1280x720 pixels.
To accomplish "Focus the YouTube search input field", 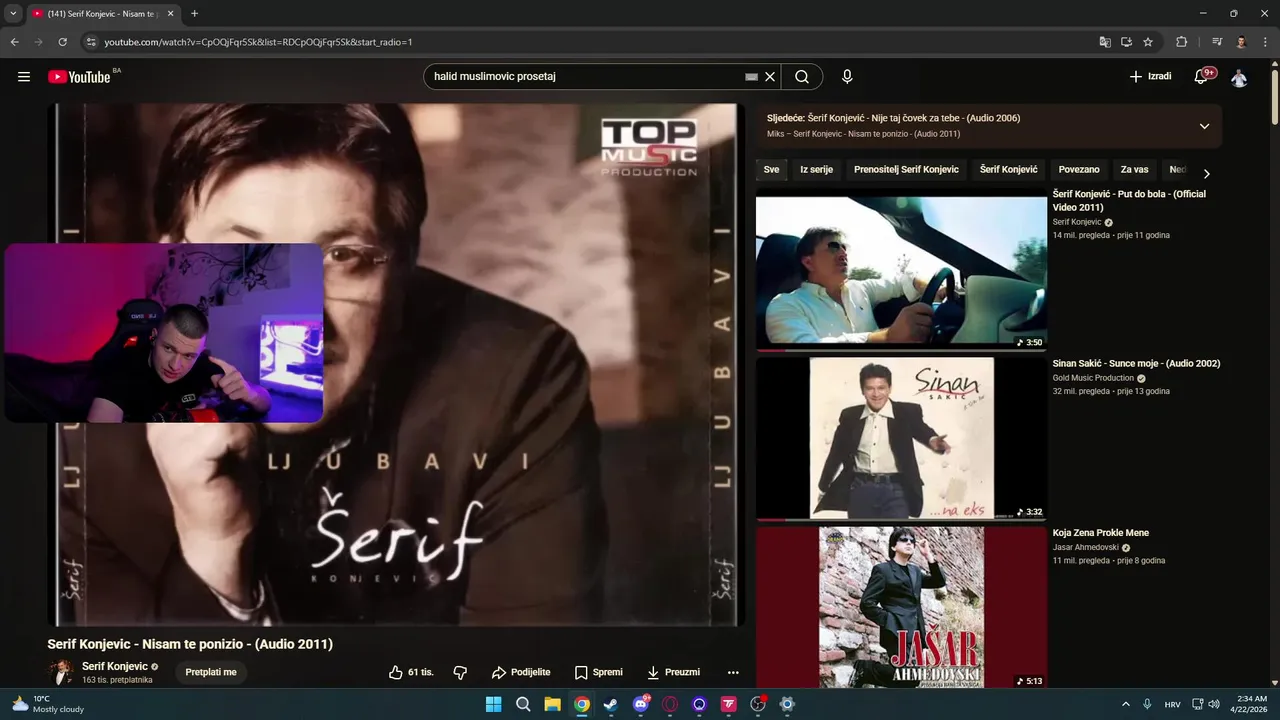I will click(586, 77).
